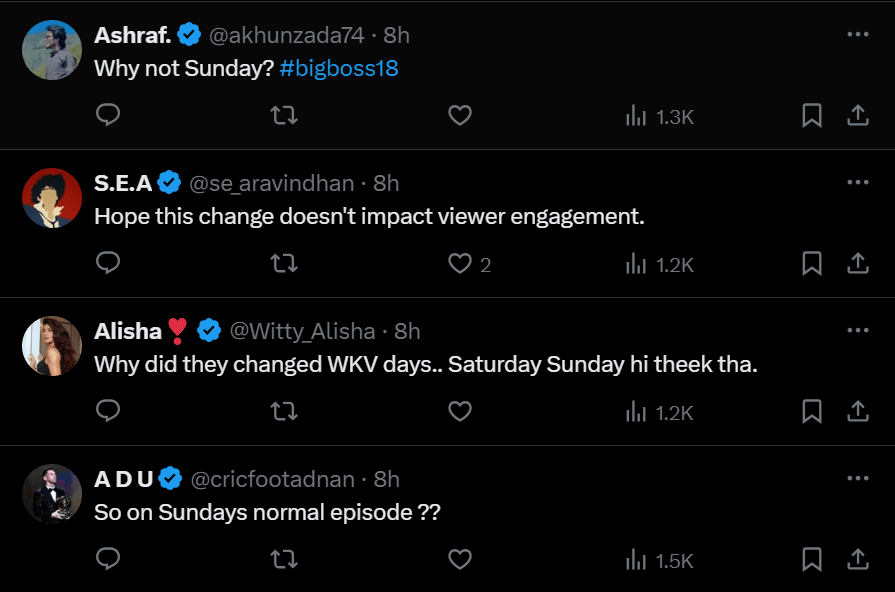Viewport: 895px width, 592px height.
Task: Reply to the Sundays normal episode tweet
Action: [108, 558]
